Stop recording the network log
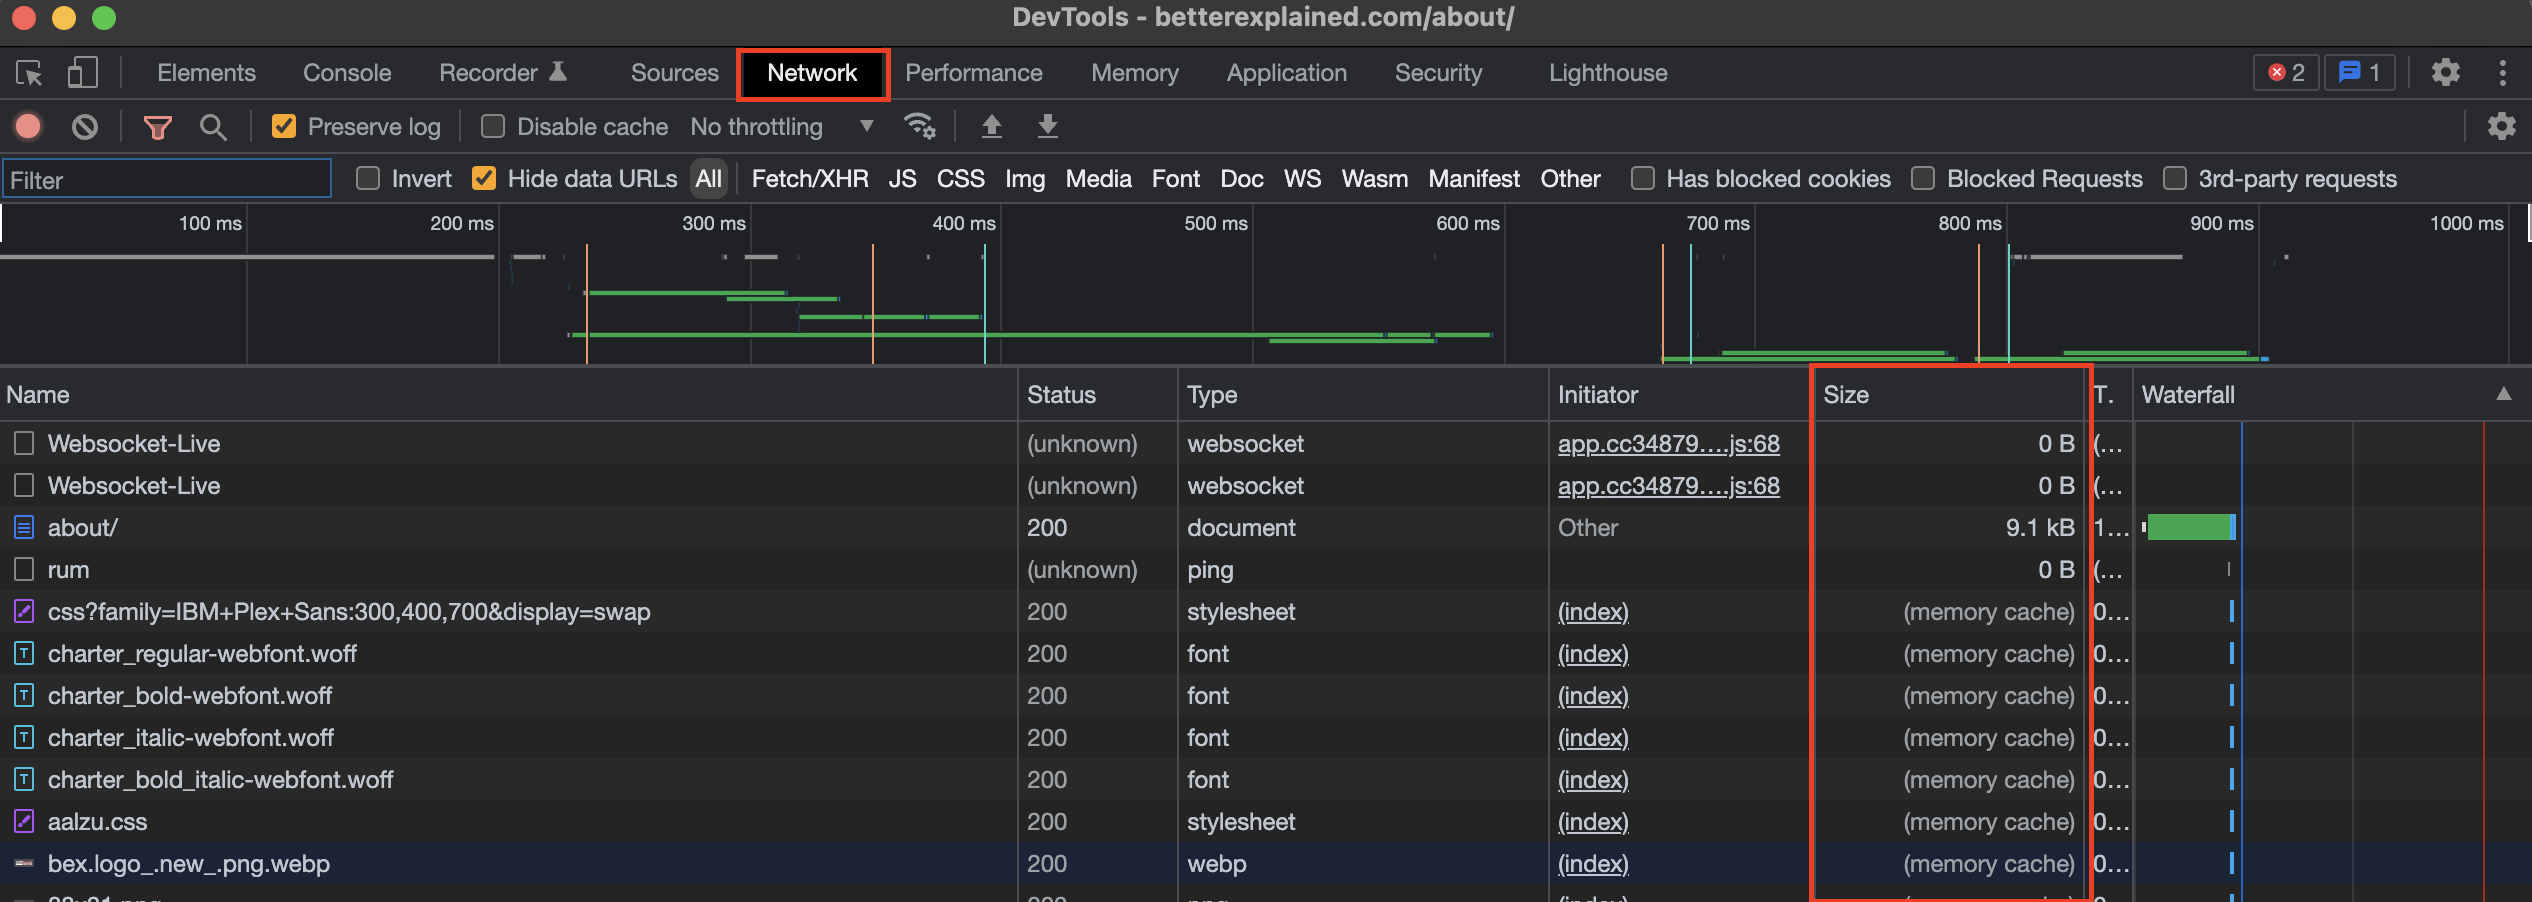The image size is (2532, 902). 28,126
